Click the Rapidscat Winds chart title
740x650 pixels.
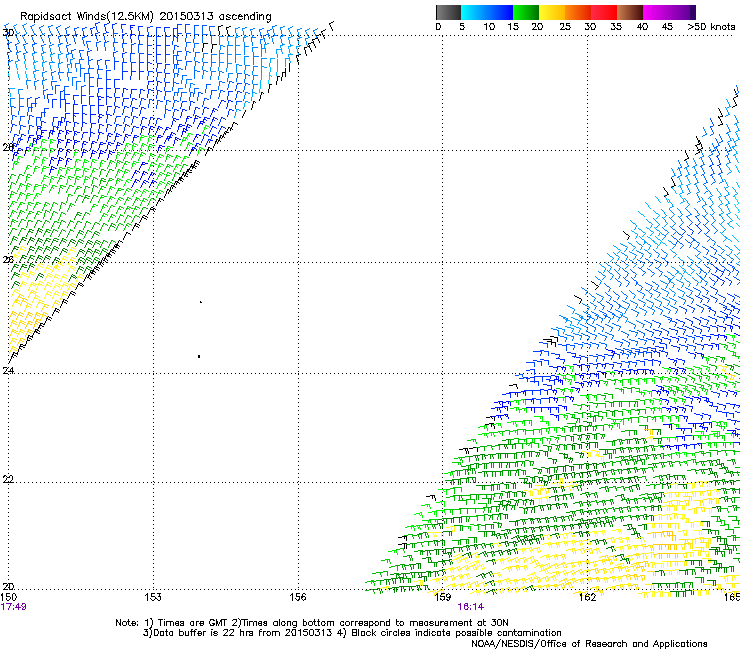tap(146, 16)
